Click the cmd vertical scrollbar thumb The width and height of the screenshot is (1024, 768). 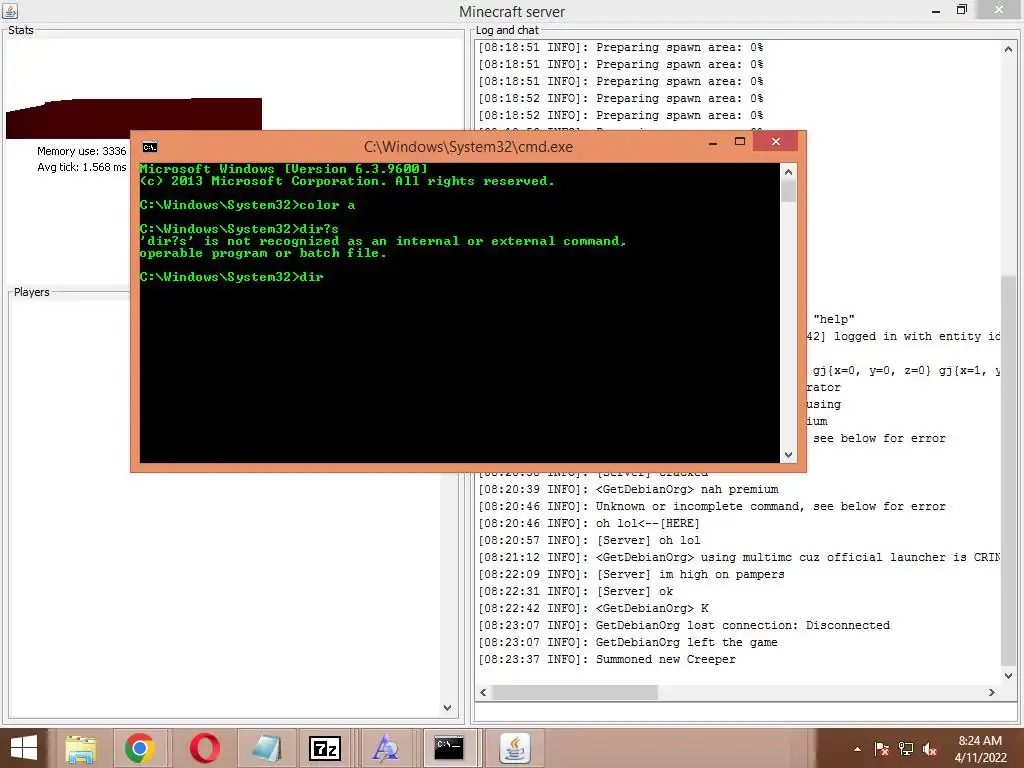pos(788,191)
